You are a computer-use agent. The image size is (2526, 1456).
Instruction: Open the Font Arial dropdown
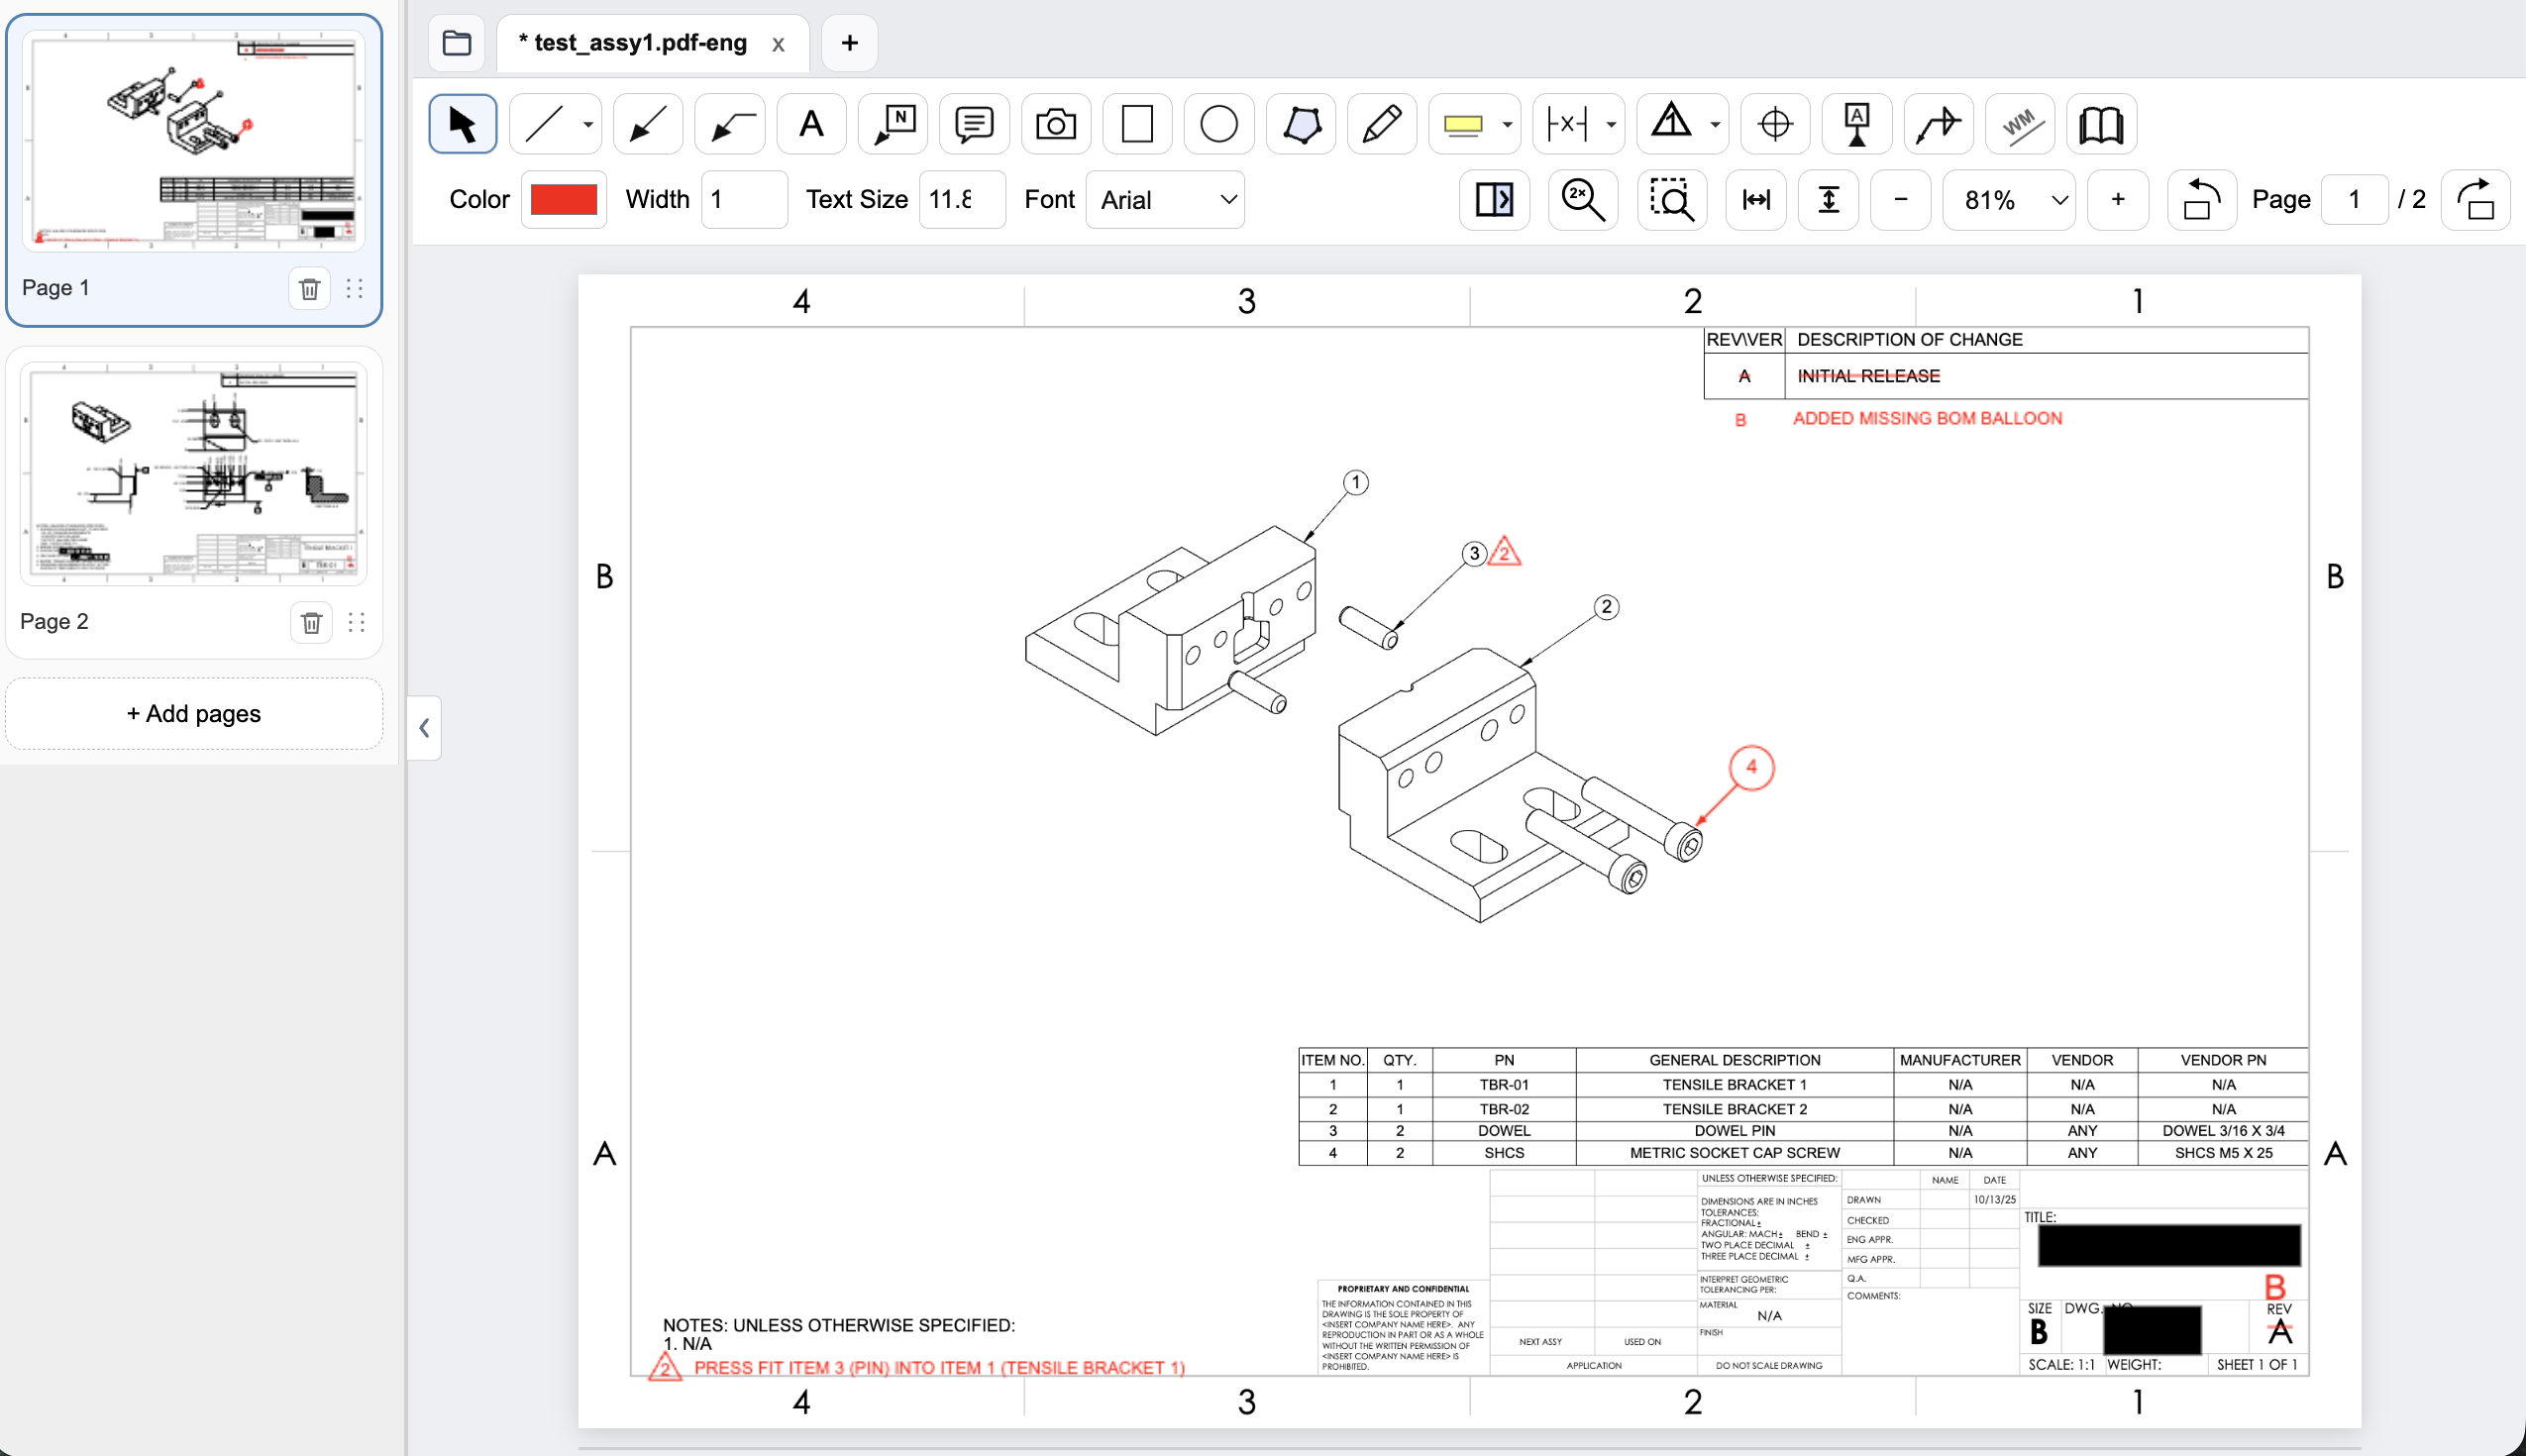click(1165, 200)
